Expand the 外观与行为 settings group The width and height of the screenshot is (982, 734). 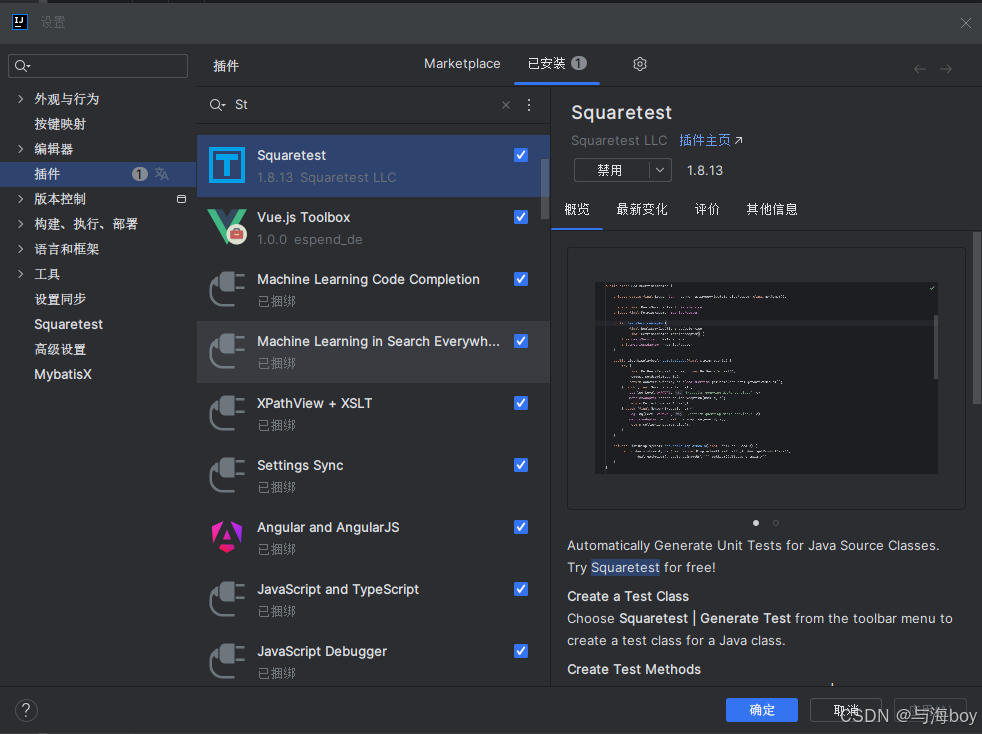point(21,99)
